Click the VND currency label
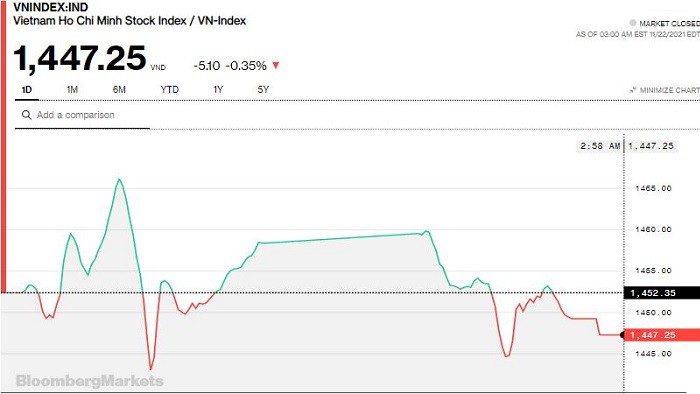 pos(158,67)
